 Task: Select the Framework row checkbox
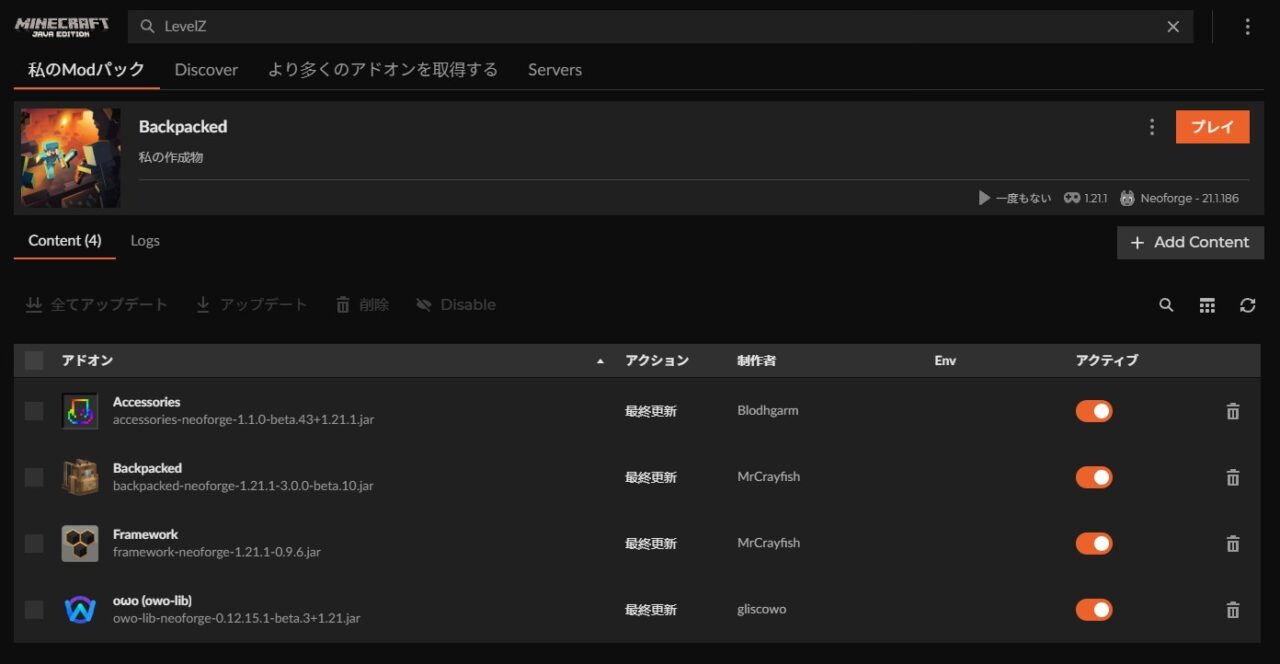point(34,543)
